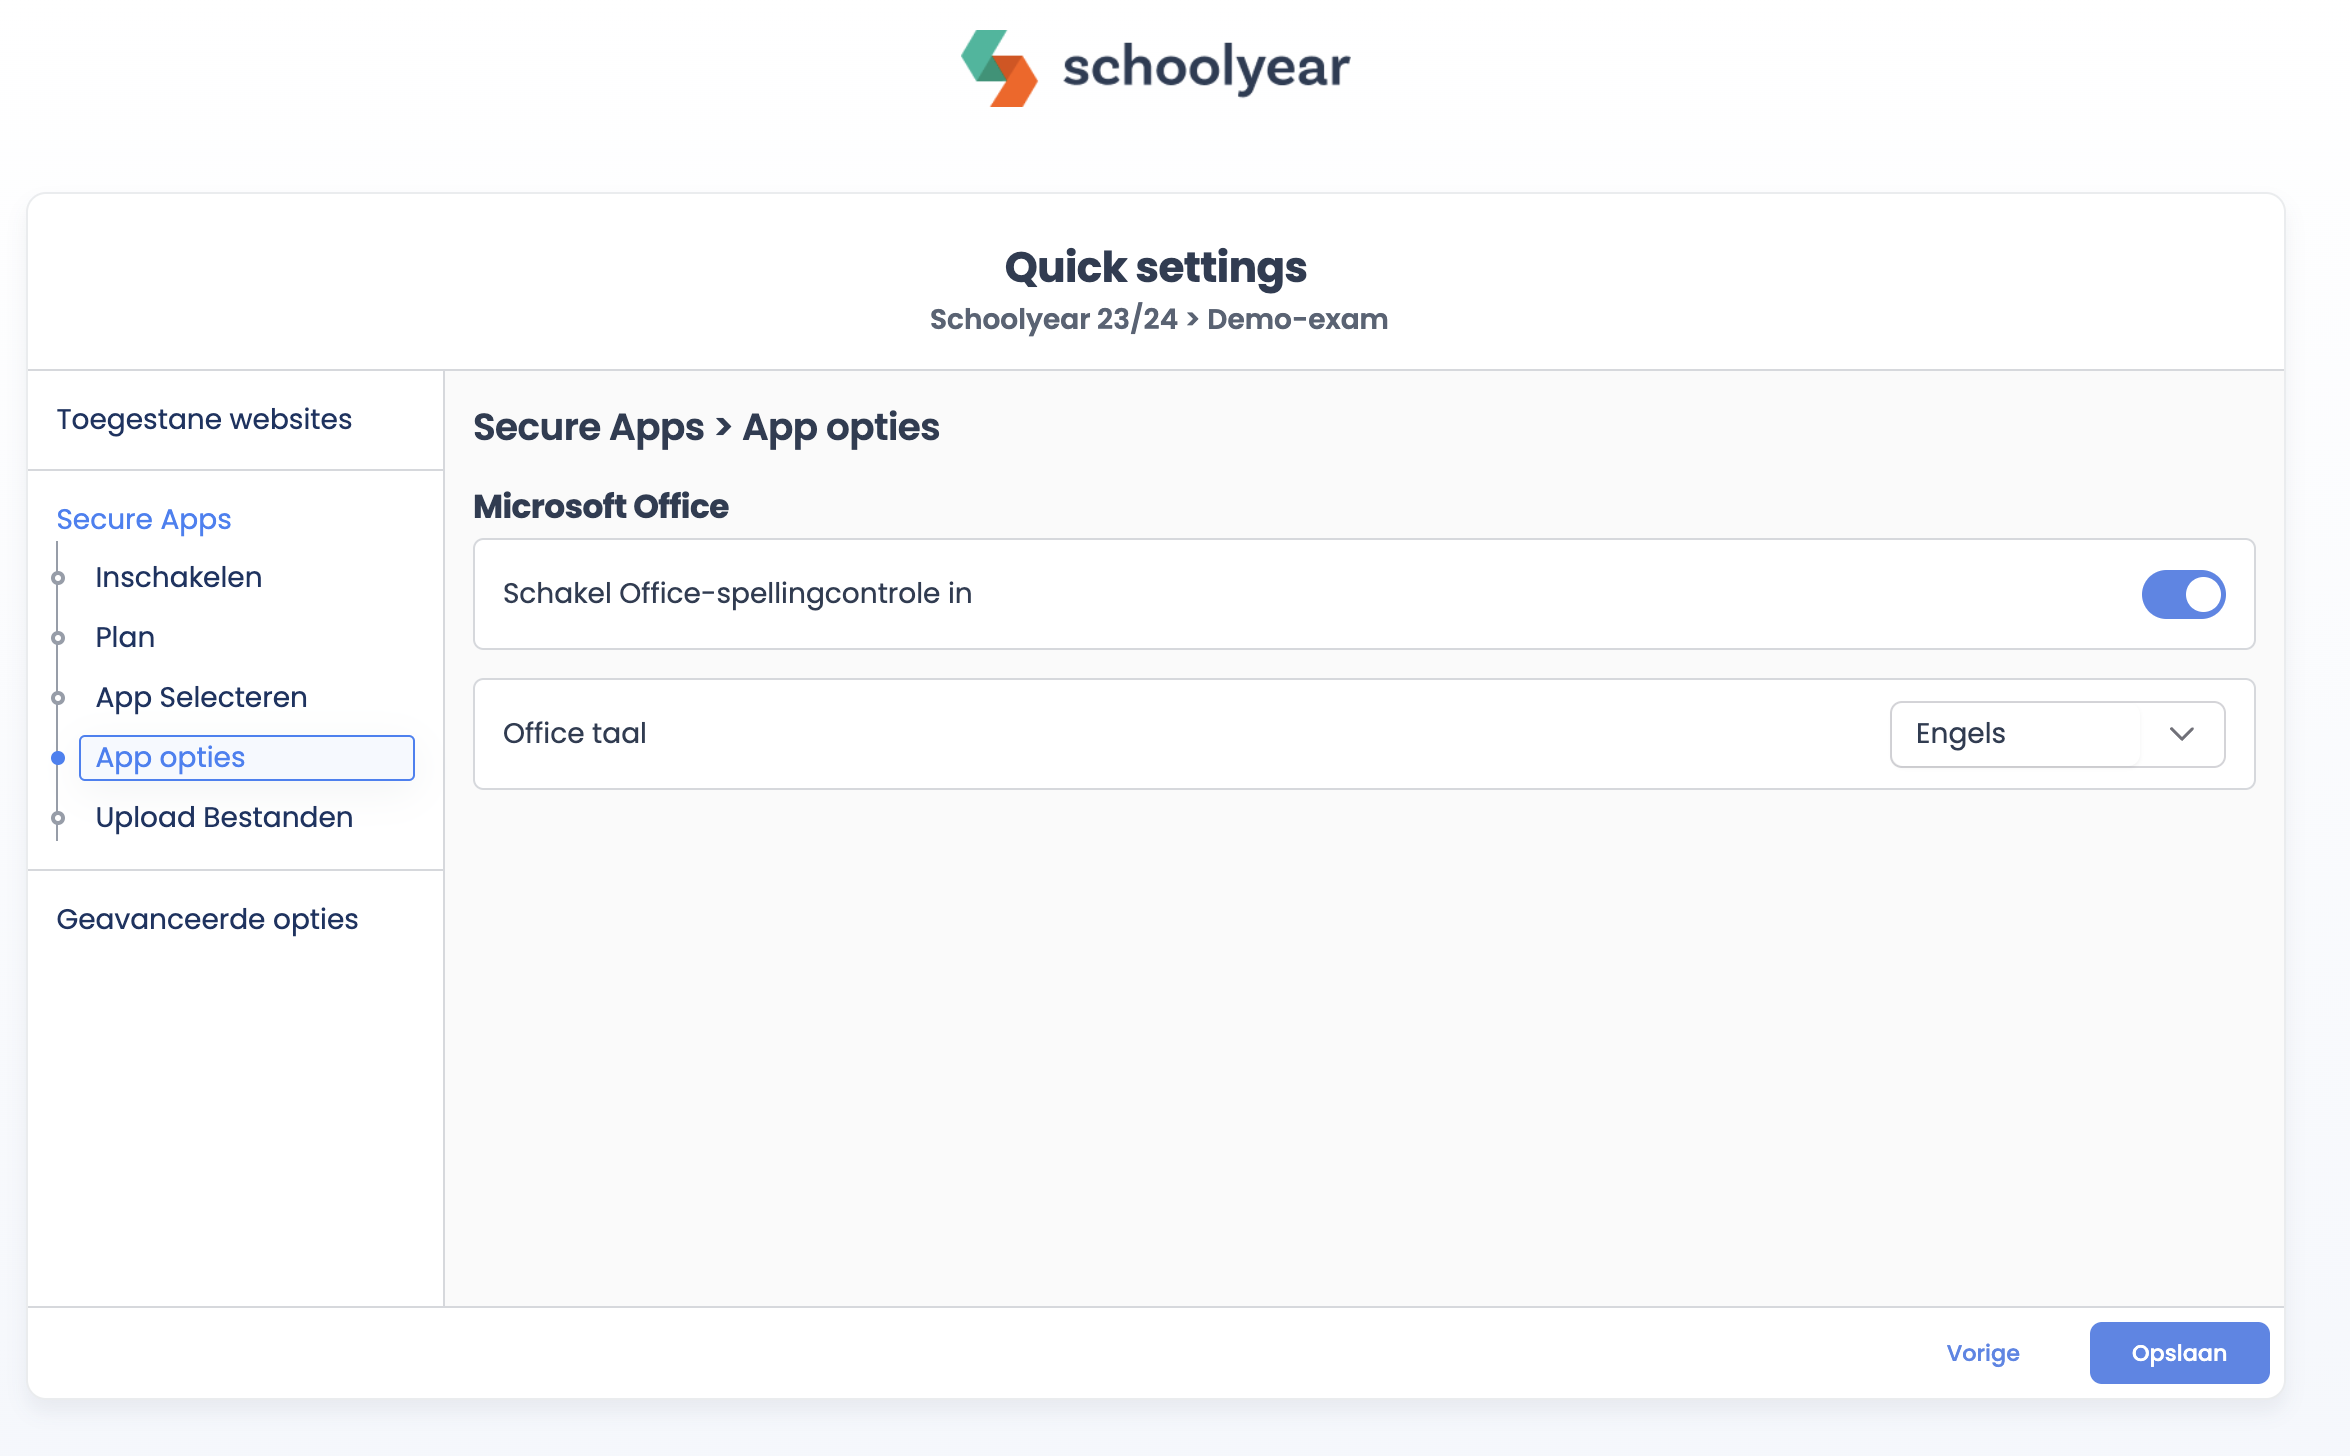Go to the Inschakelen step
The width and height of the screenshot is (2350, 1456).
click(178, 577)
